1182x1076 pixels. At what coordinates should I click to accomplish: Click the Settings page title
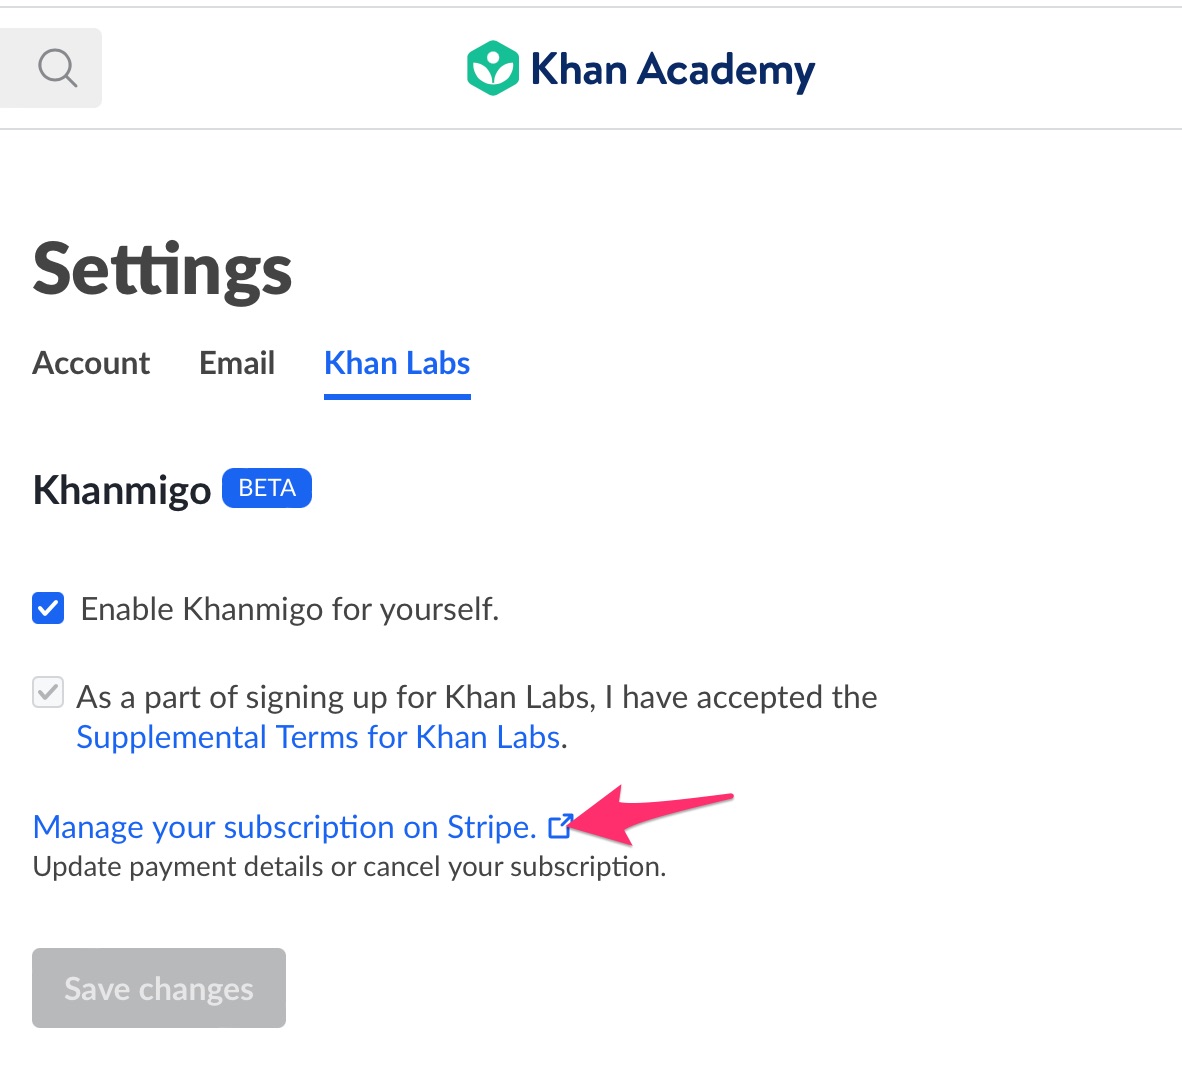tap(162, 268)
